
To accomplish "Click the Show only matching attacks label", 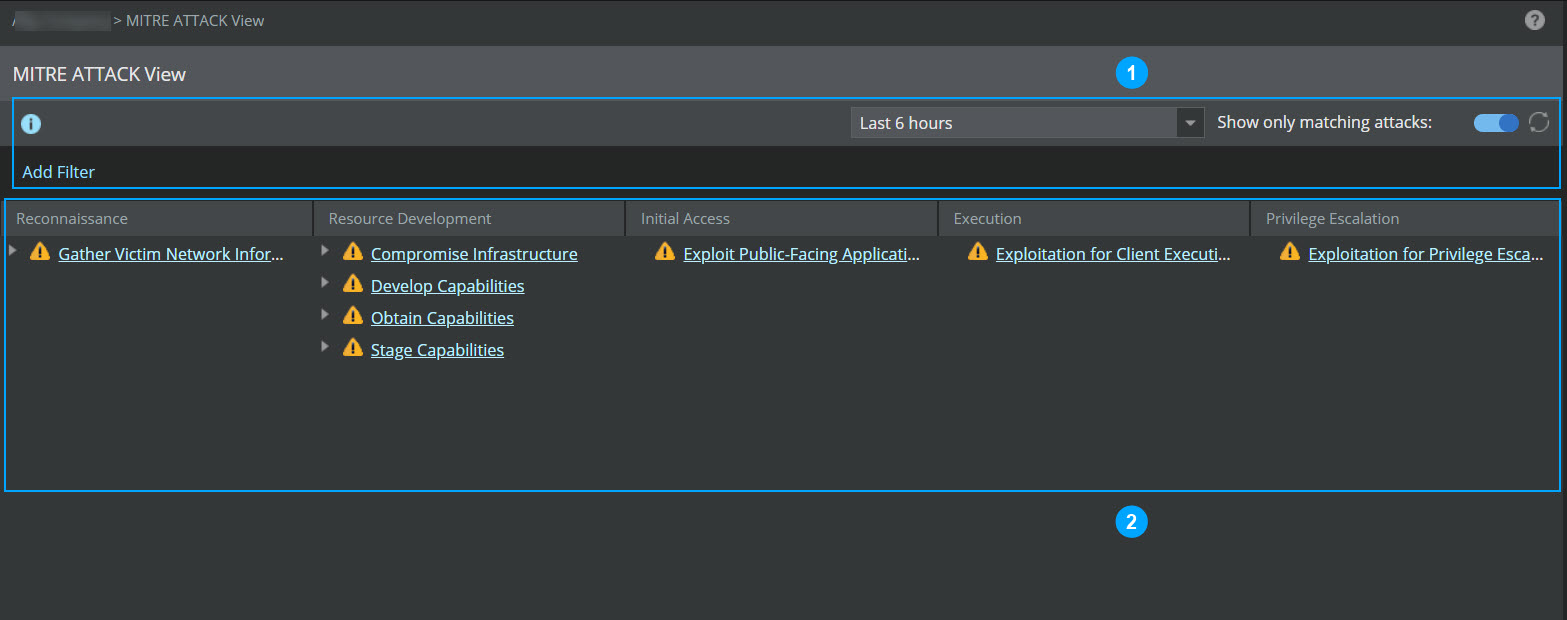I will 1325,123.
